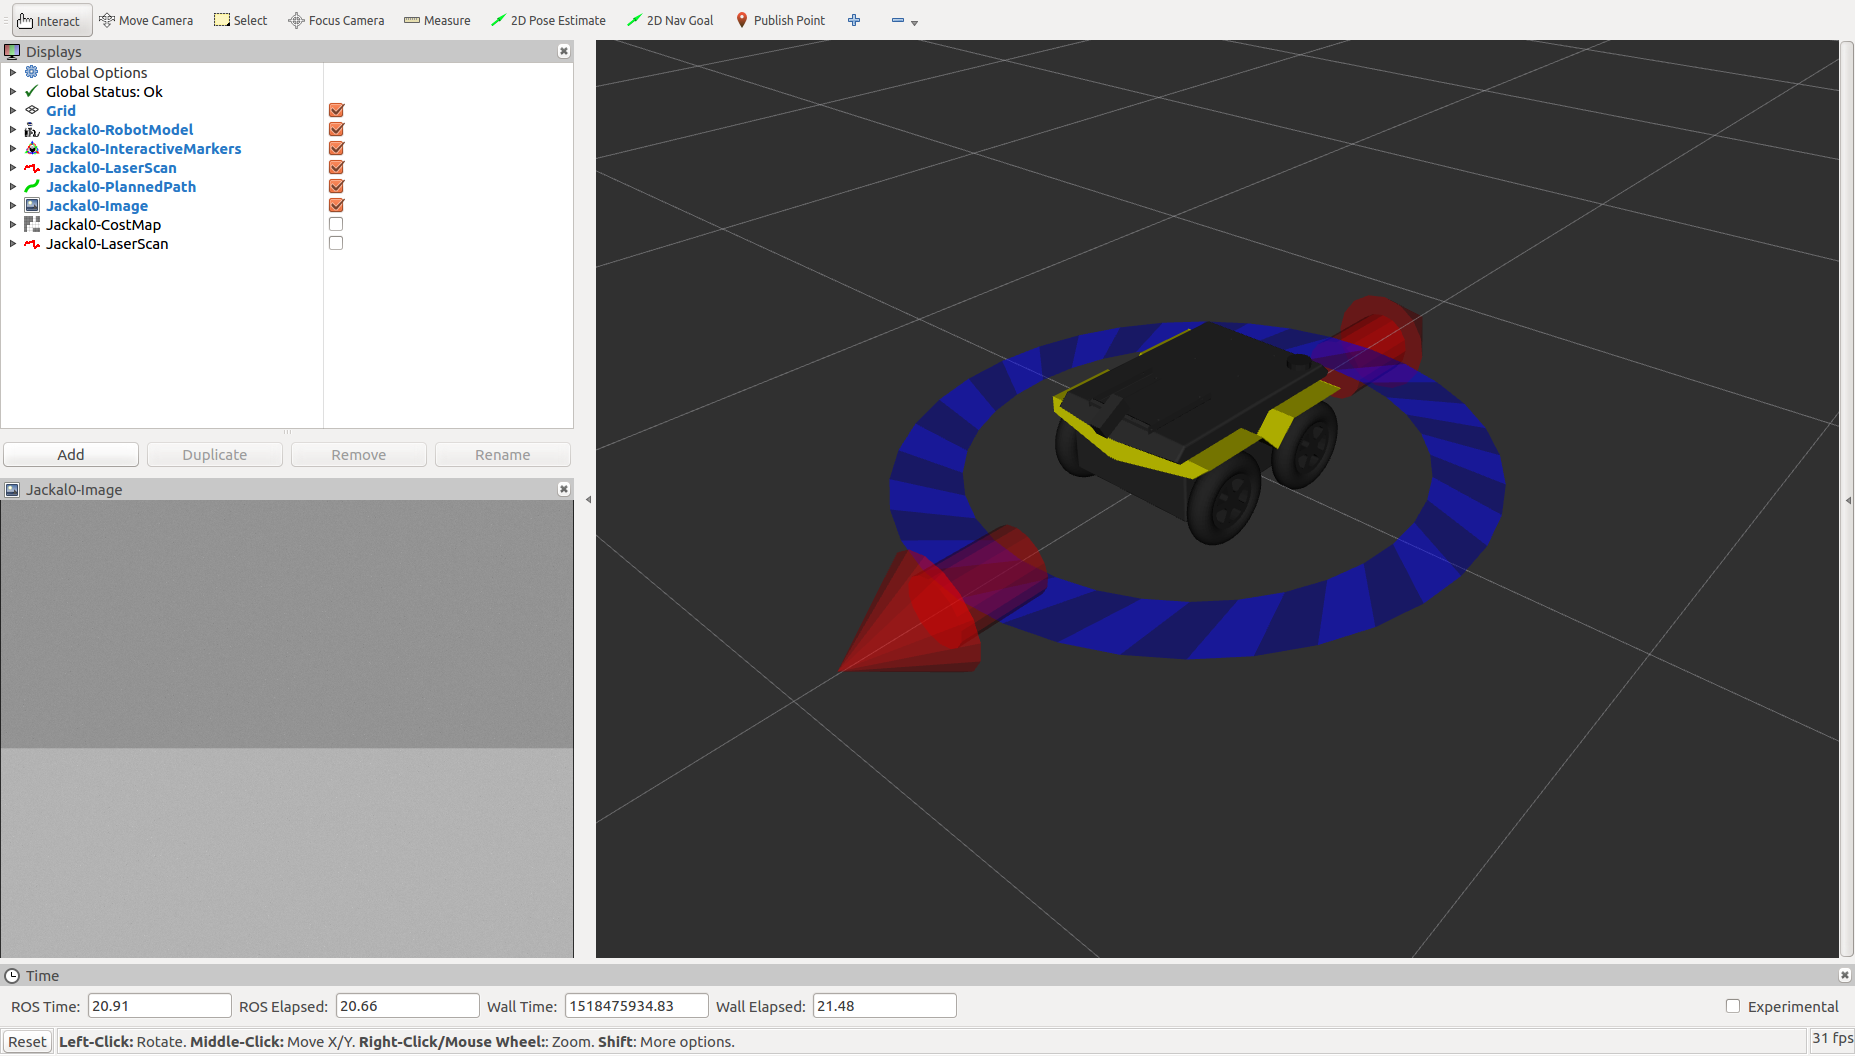
Task: Click the Select tool in toolbar
Action: 241,20
